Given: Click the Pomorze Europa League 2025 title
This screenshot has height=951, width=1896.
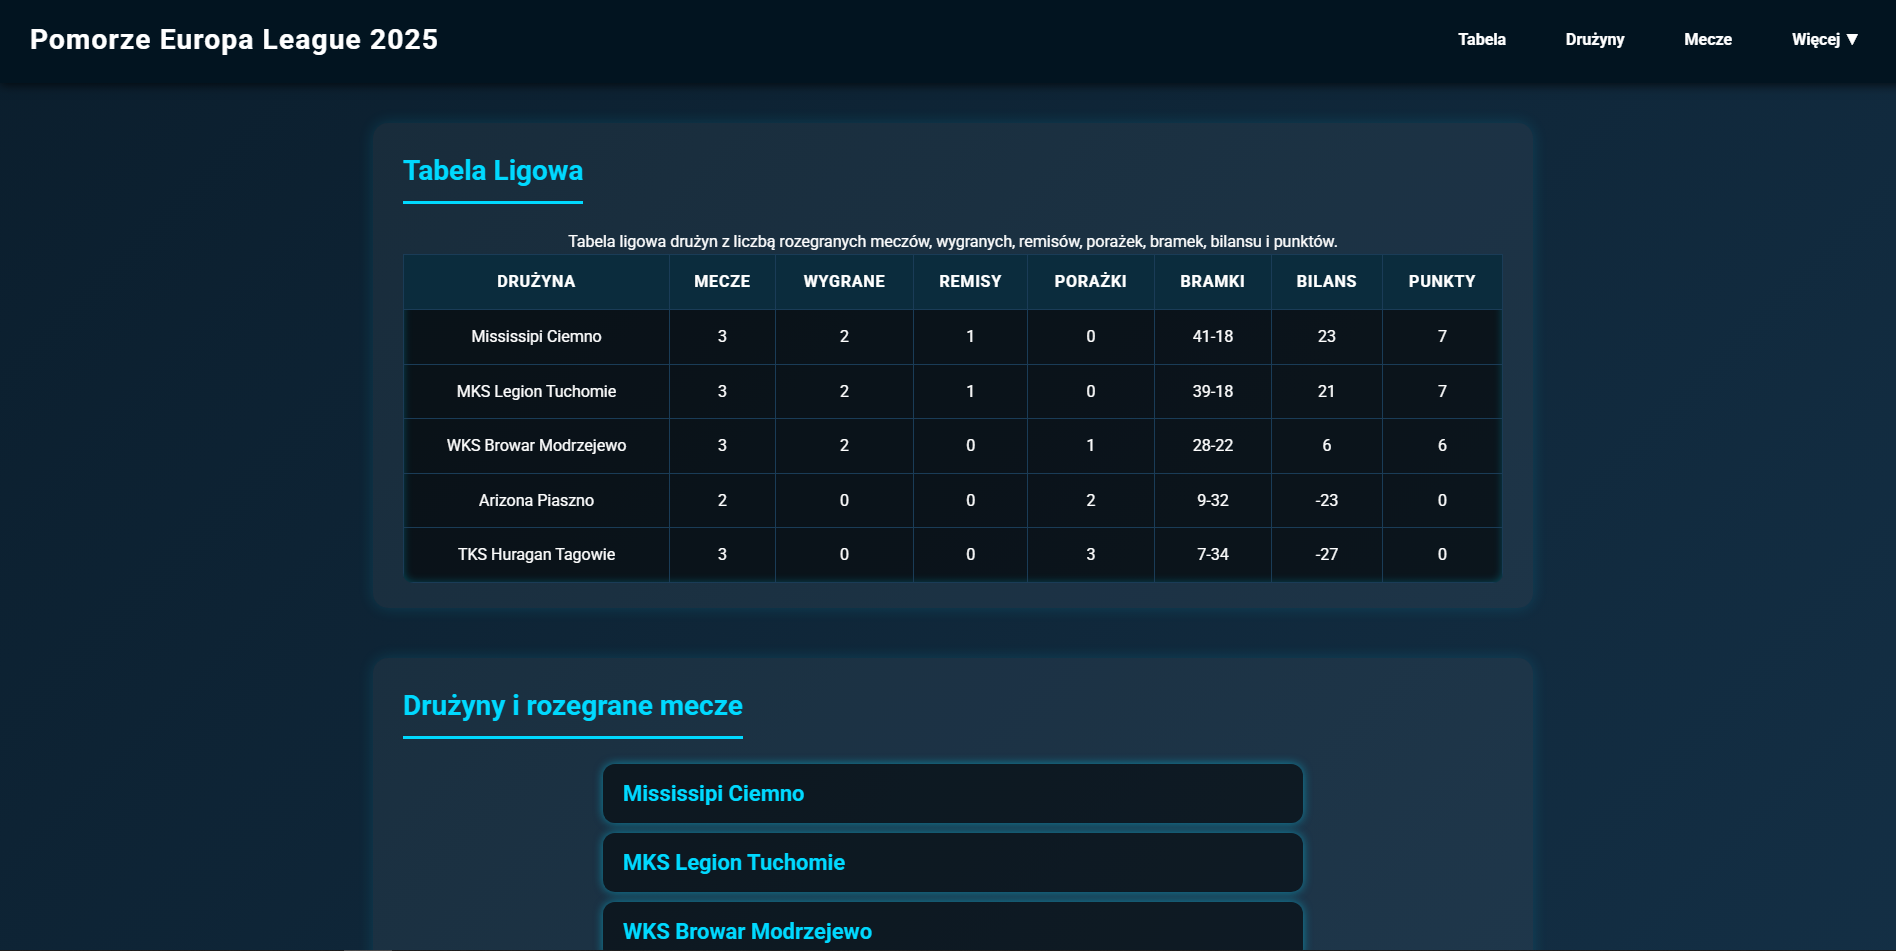Looking at the screenshot, I should click(234, 40).
